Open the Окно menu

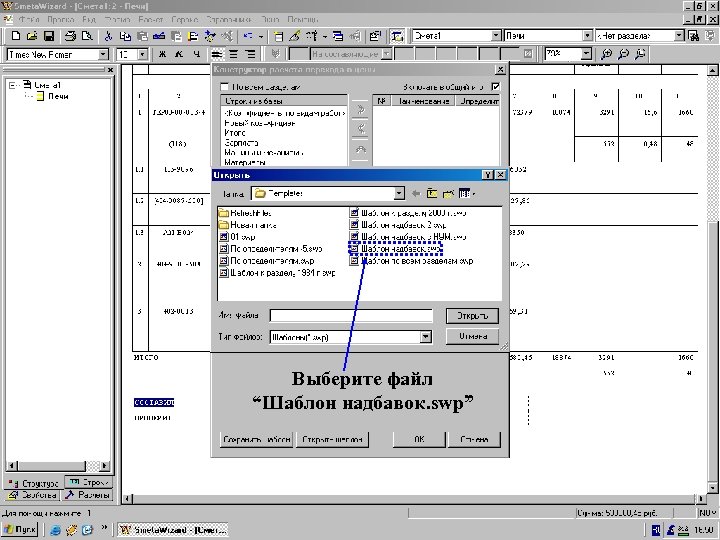[270, 19]
